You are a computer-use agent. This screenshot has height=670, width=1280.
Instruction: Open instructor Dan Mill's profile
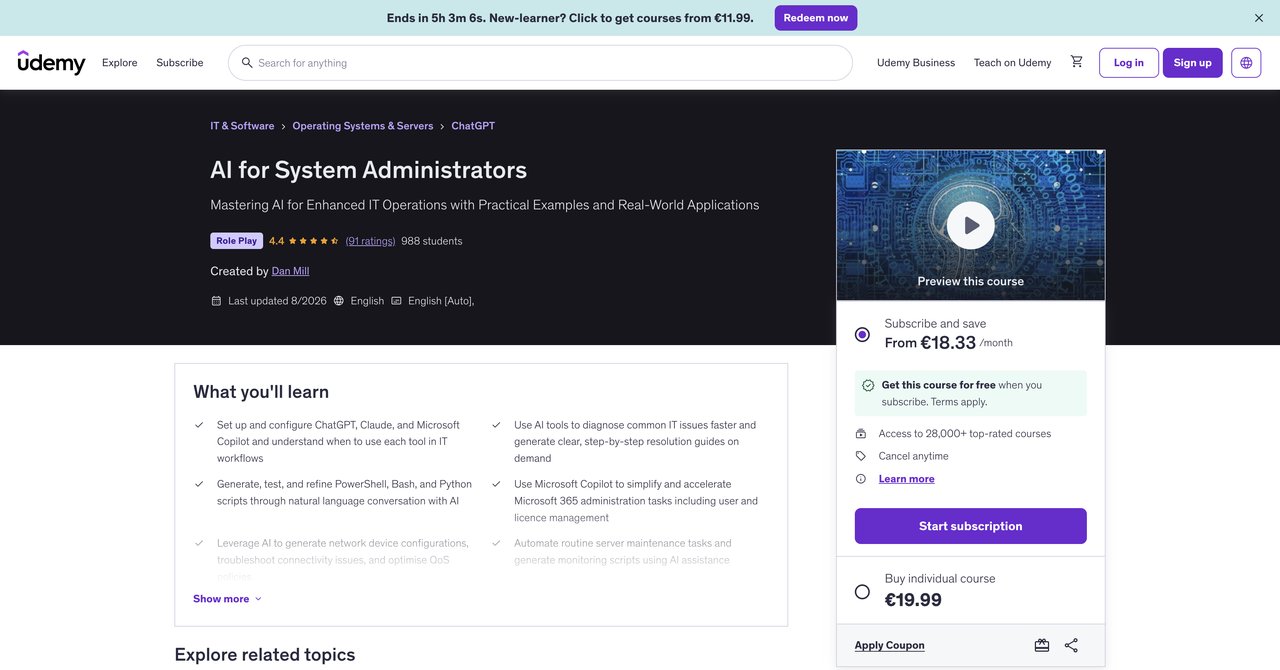click(x=290, y=271)
